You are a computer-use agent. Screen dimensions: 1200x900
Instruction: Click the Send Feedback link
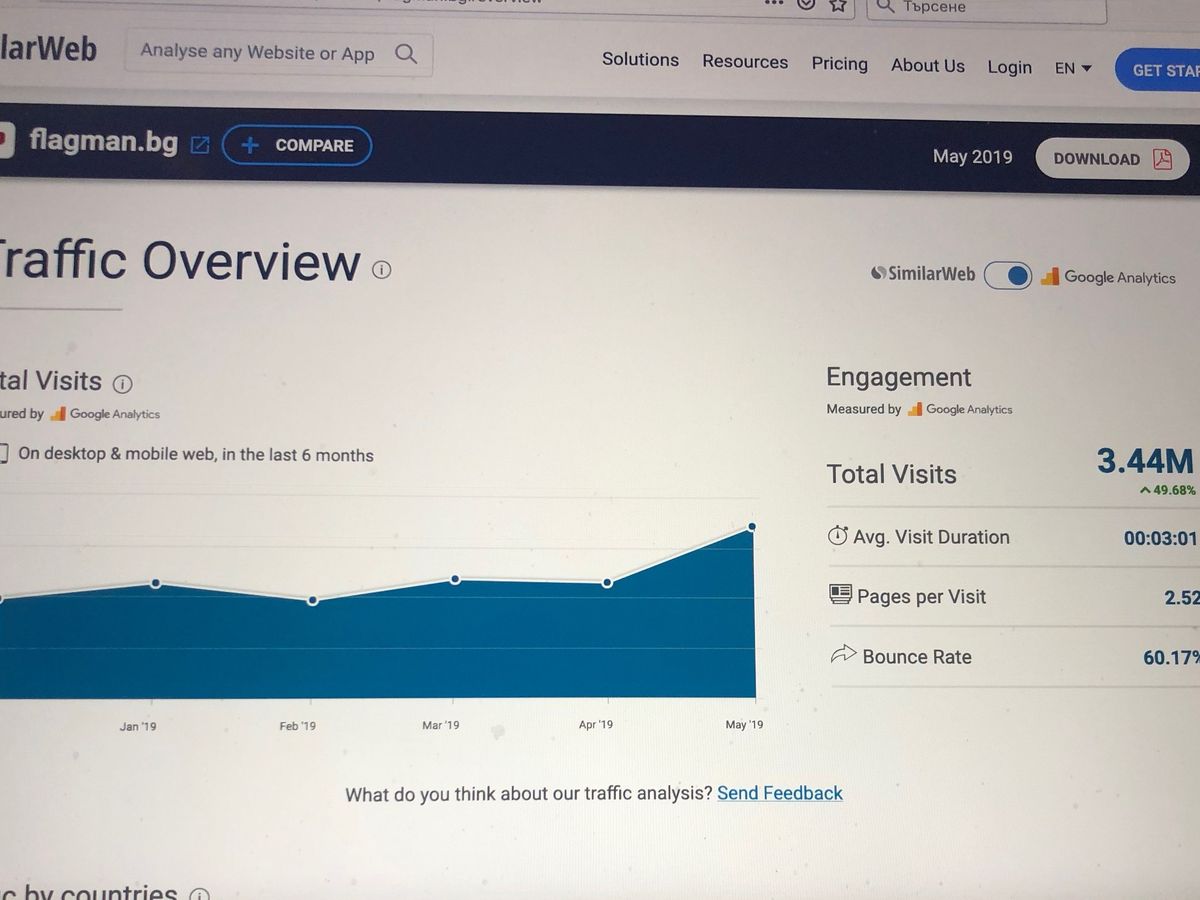(780, 793)
